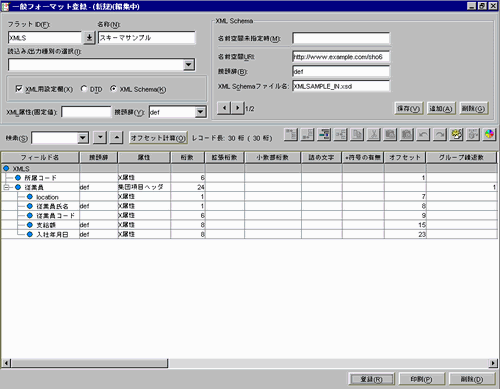Toggle the XML settings checkbox
The height and width of the screenshot is (389, 500).
coord(19,89)
